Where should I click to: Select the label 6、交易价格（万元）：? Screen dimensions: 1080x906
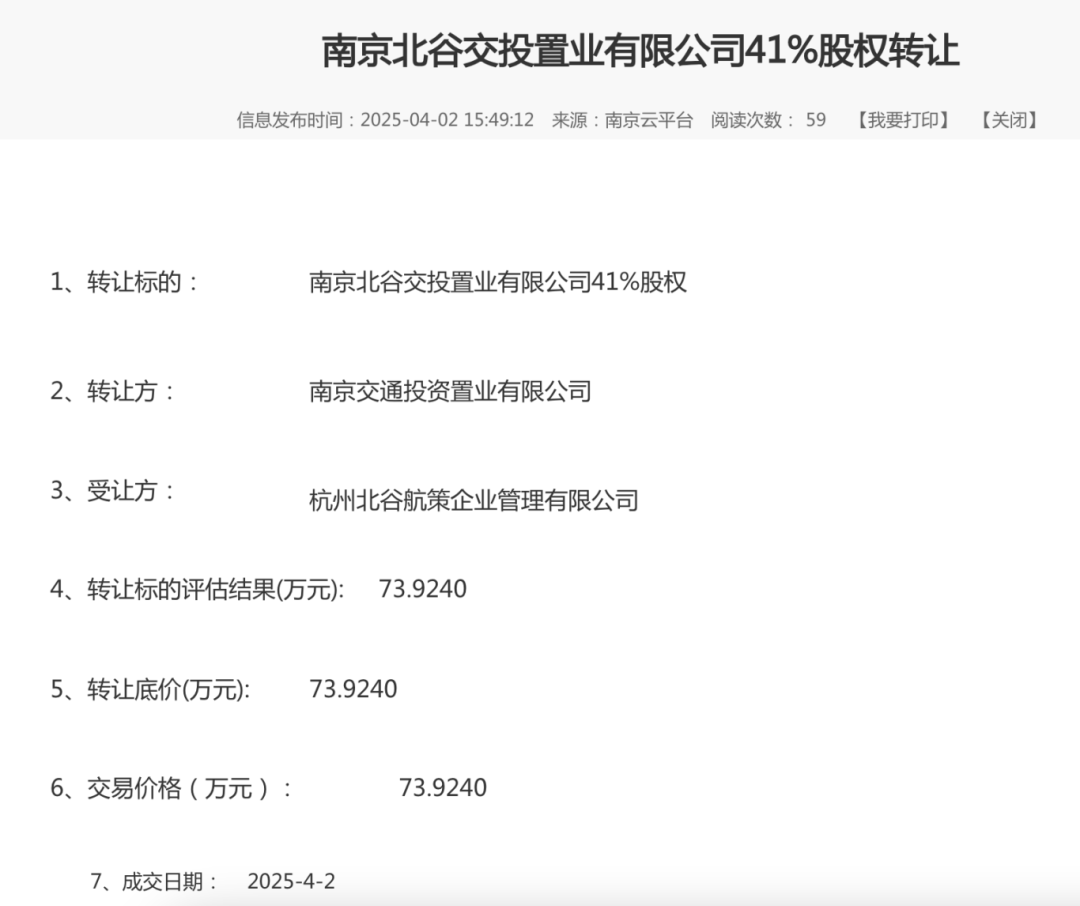(172, 787)
